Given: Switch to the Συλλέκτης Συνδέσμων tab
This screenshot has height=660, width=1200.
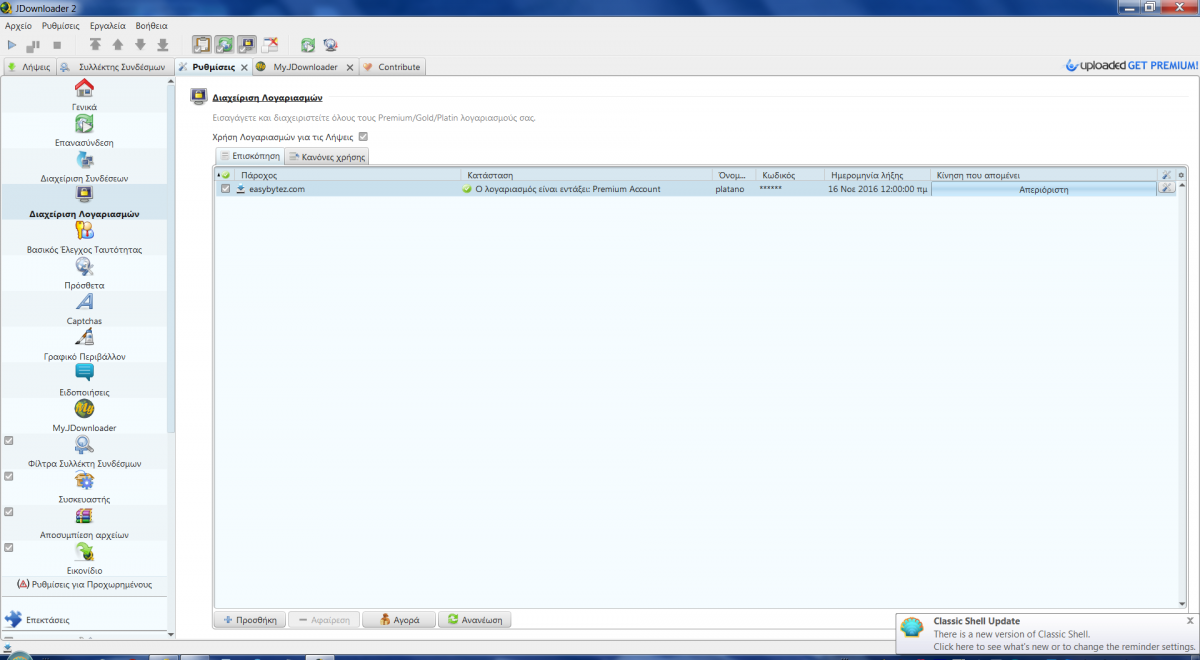Looking at the screenshot, I should tap(114, 67).
